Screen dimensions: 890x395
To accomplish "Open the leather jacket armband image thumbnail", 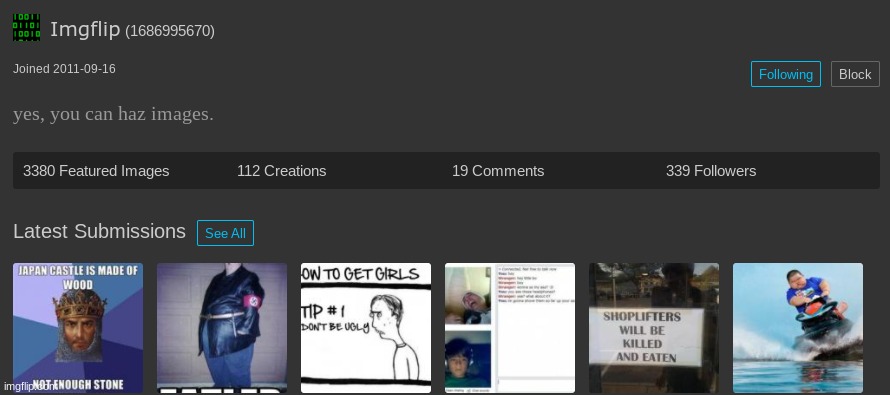I will tap(222, 328).
